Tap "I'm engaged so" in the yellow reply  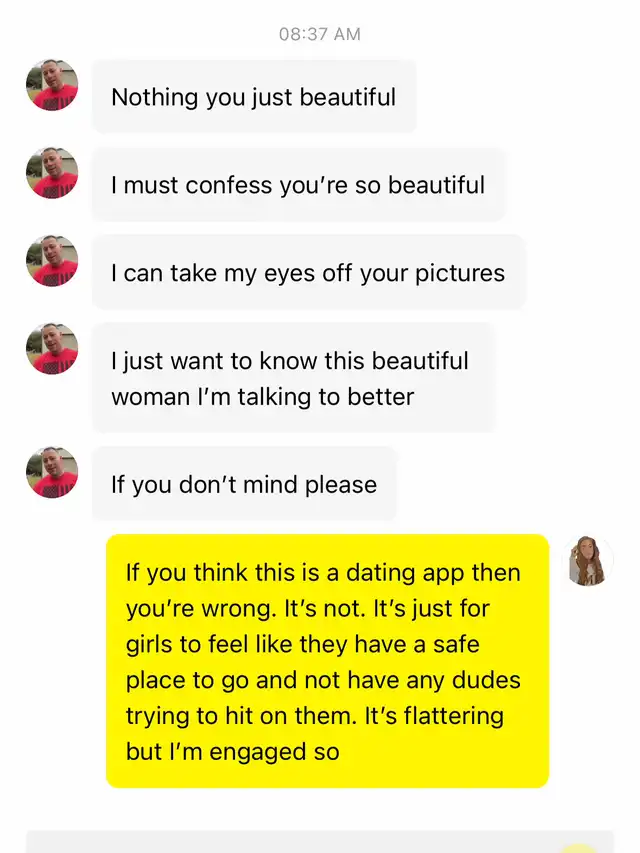coord(250,751)
